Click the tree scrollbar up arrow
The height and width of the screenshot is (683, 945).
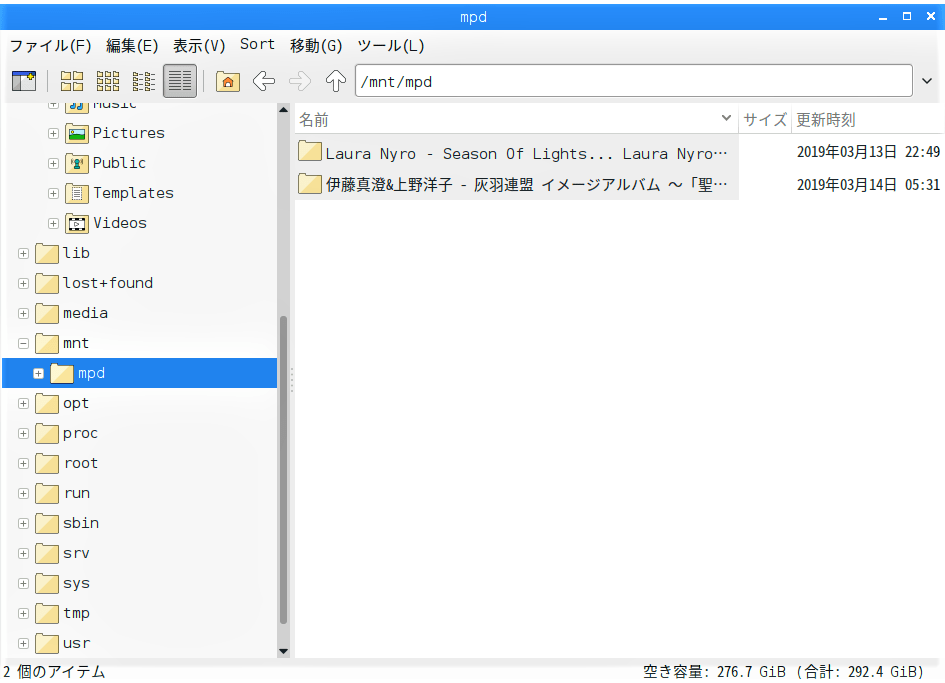coord(283,110)
